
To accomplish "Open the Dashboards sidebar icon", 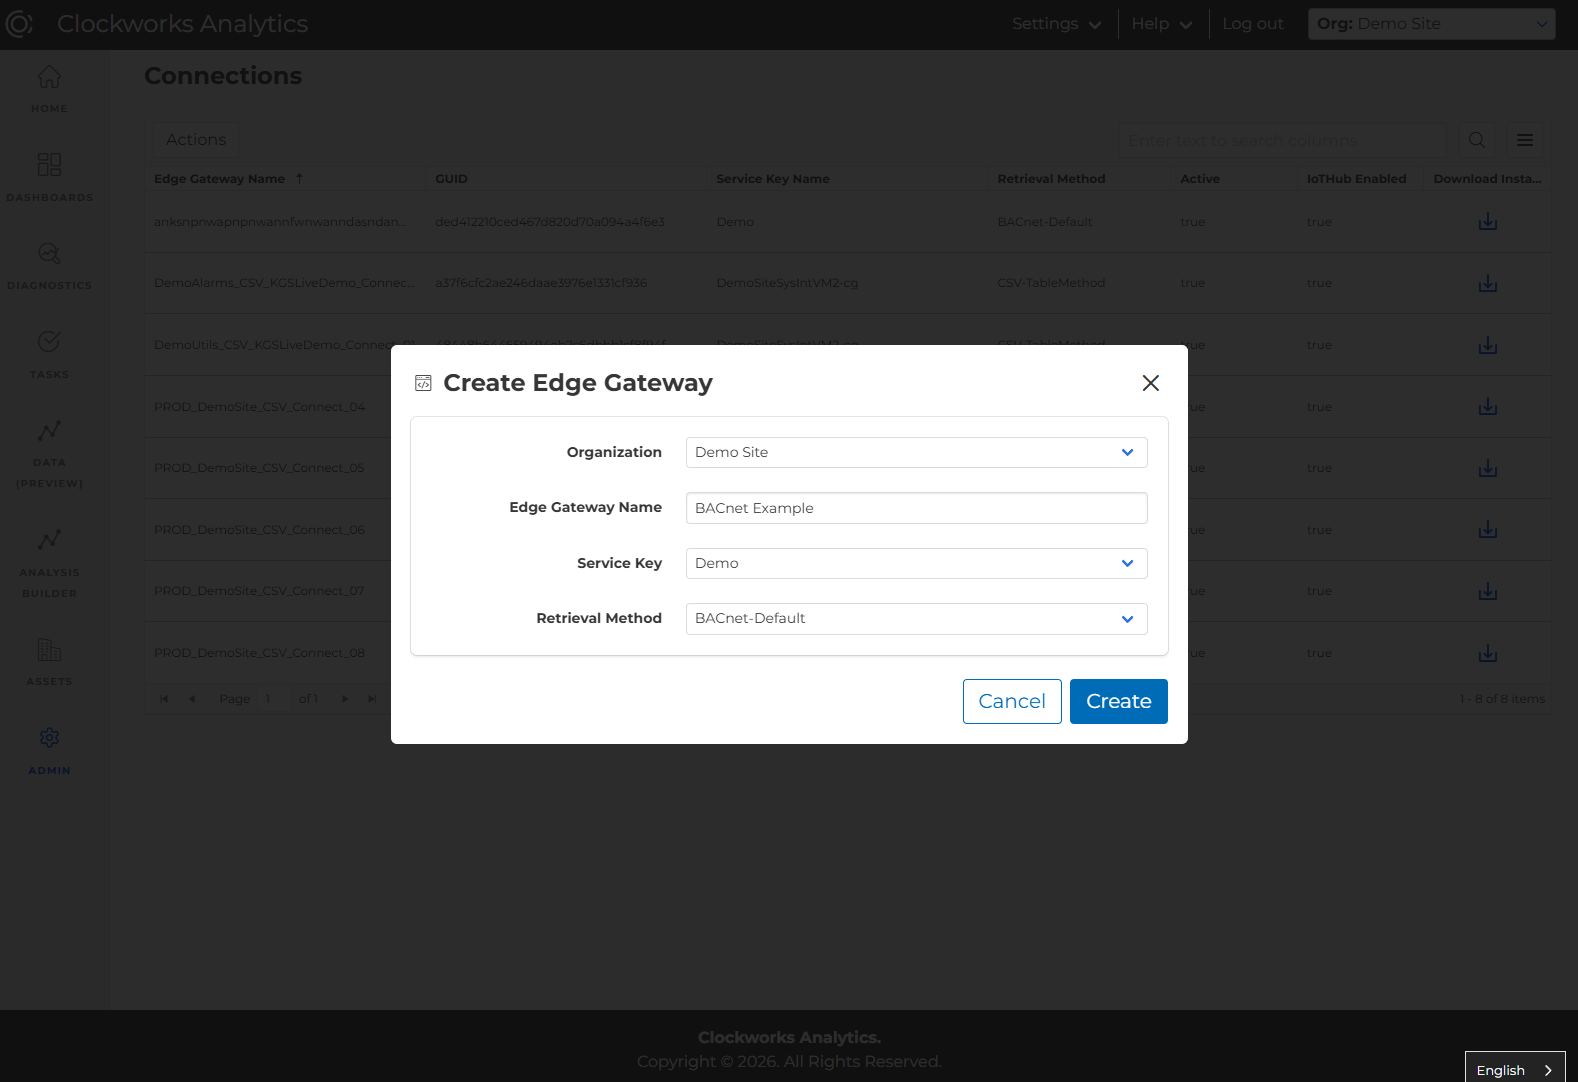I will [x=49, y=164].
